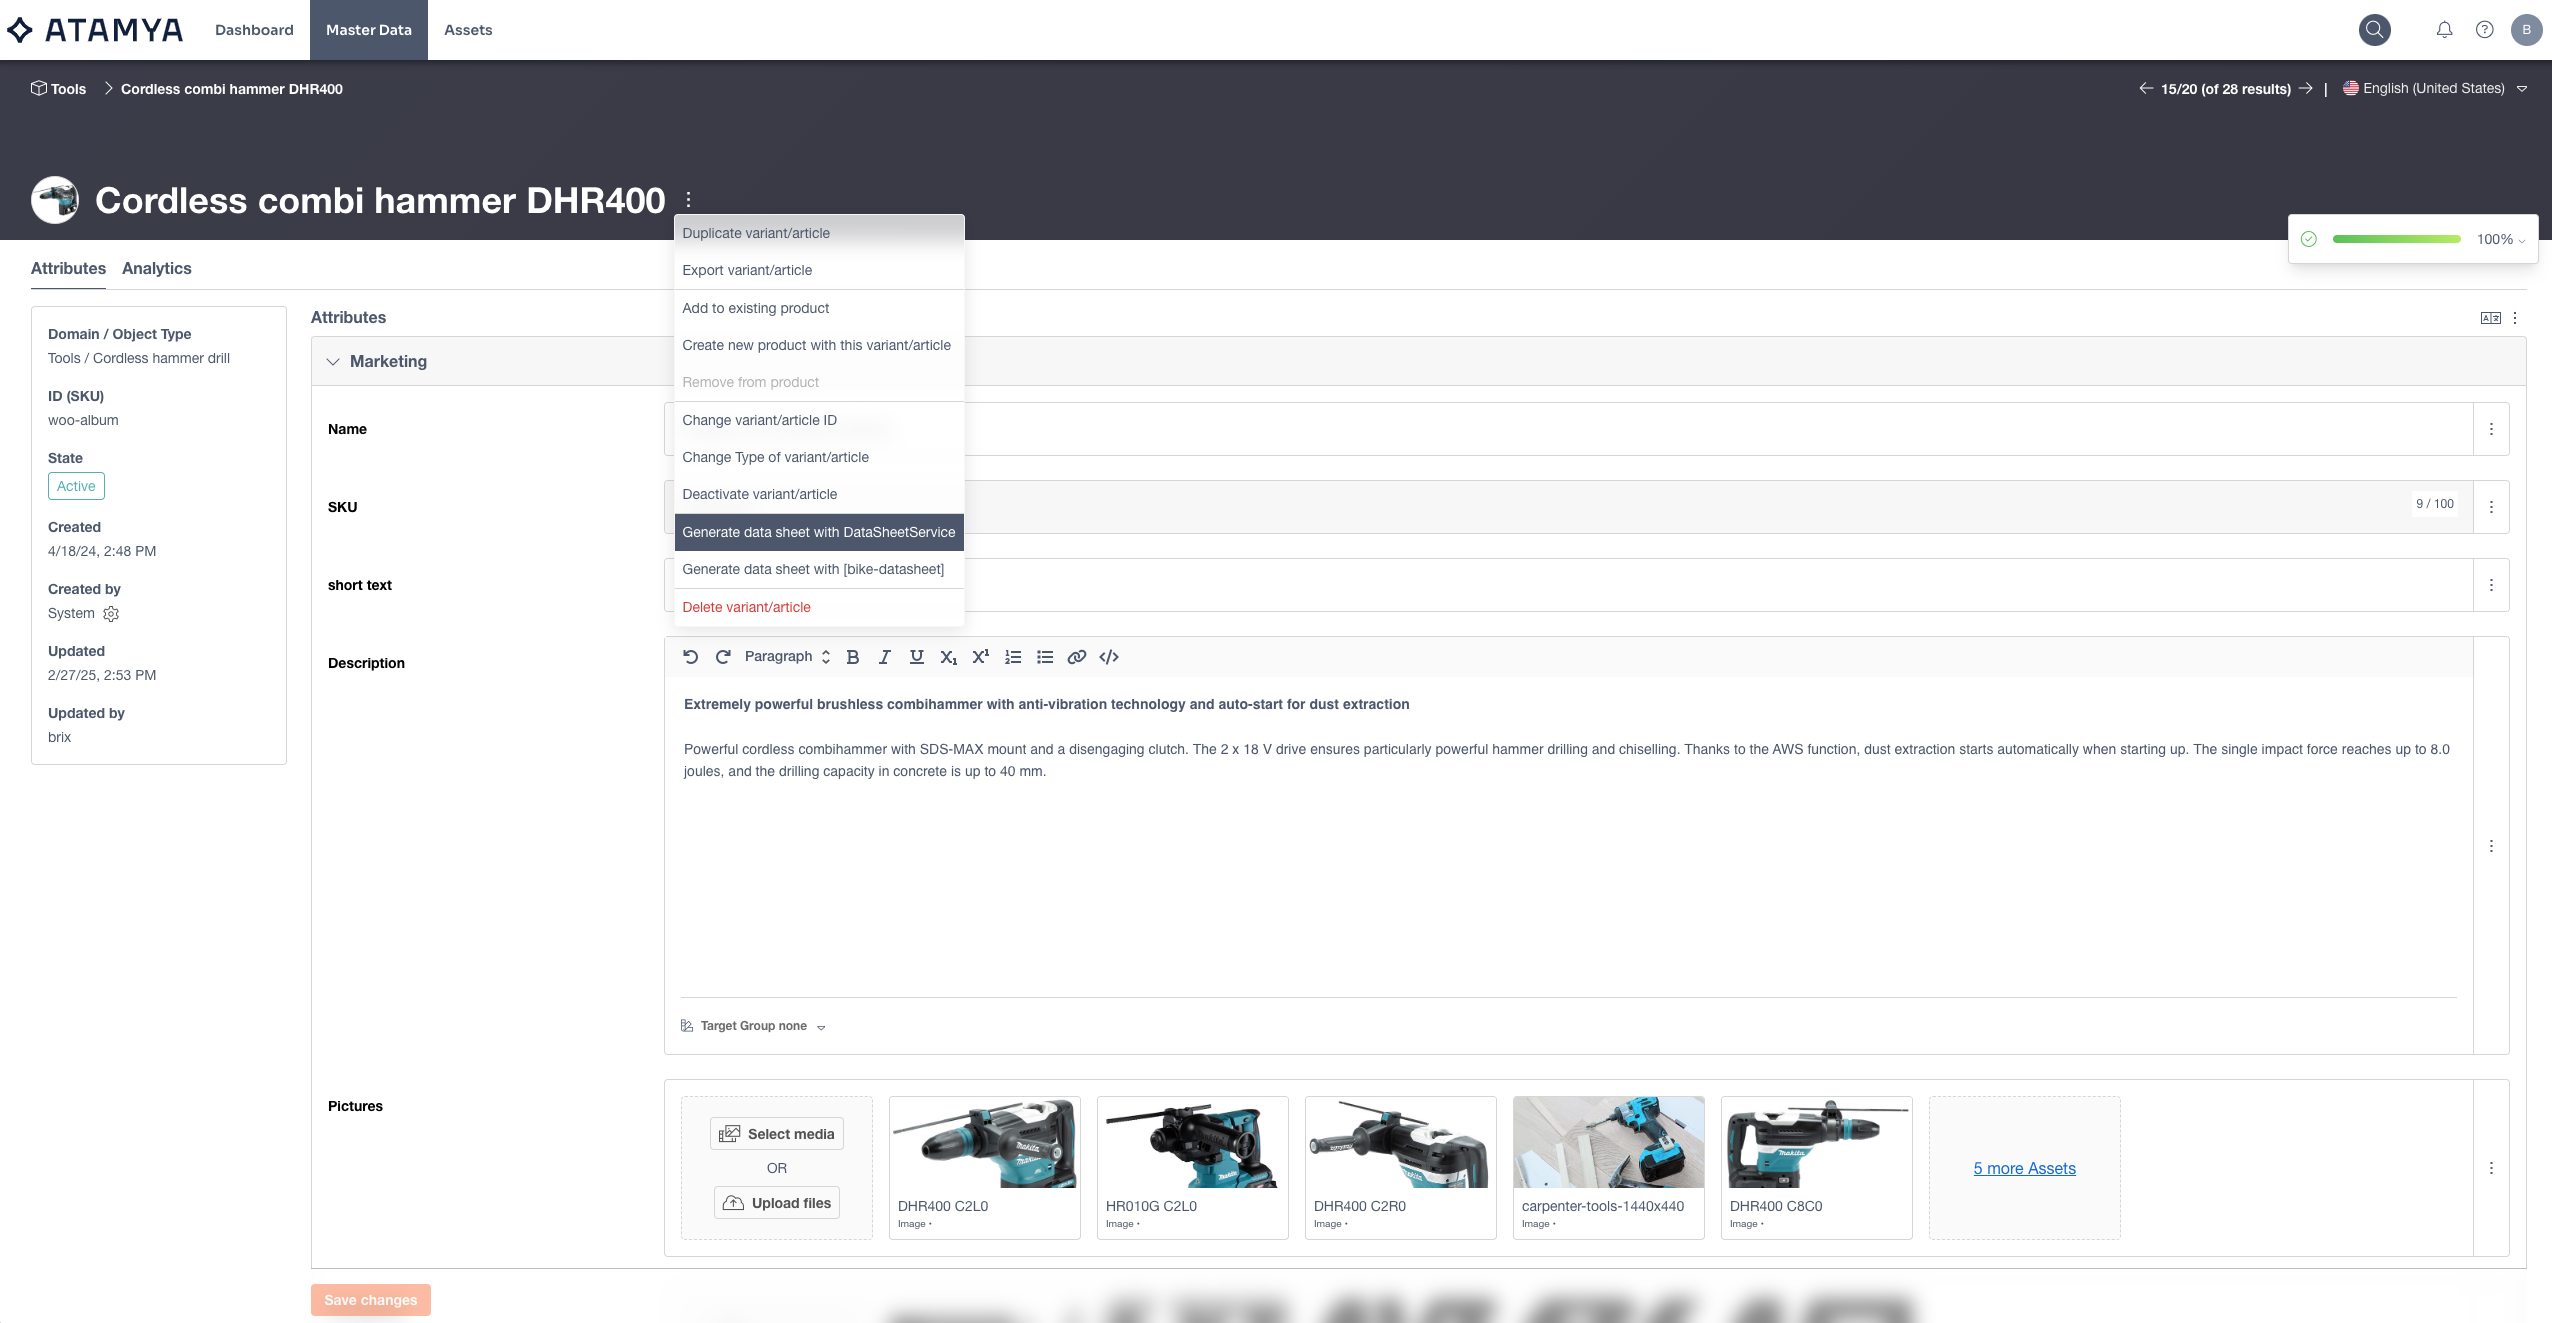The width and height of the screenshot is (2552, 1323).
Task: Select Delete variant/article
Action: tap(819, 607)
